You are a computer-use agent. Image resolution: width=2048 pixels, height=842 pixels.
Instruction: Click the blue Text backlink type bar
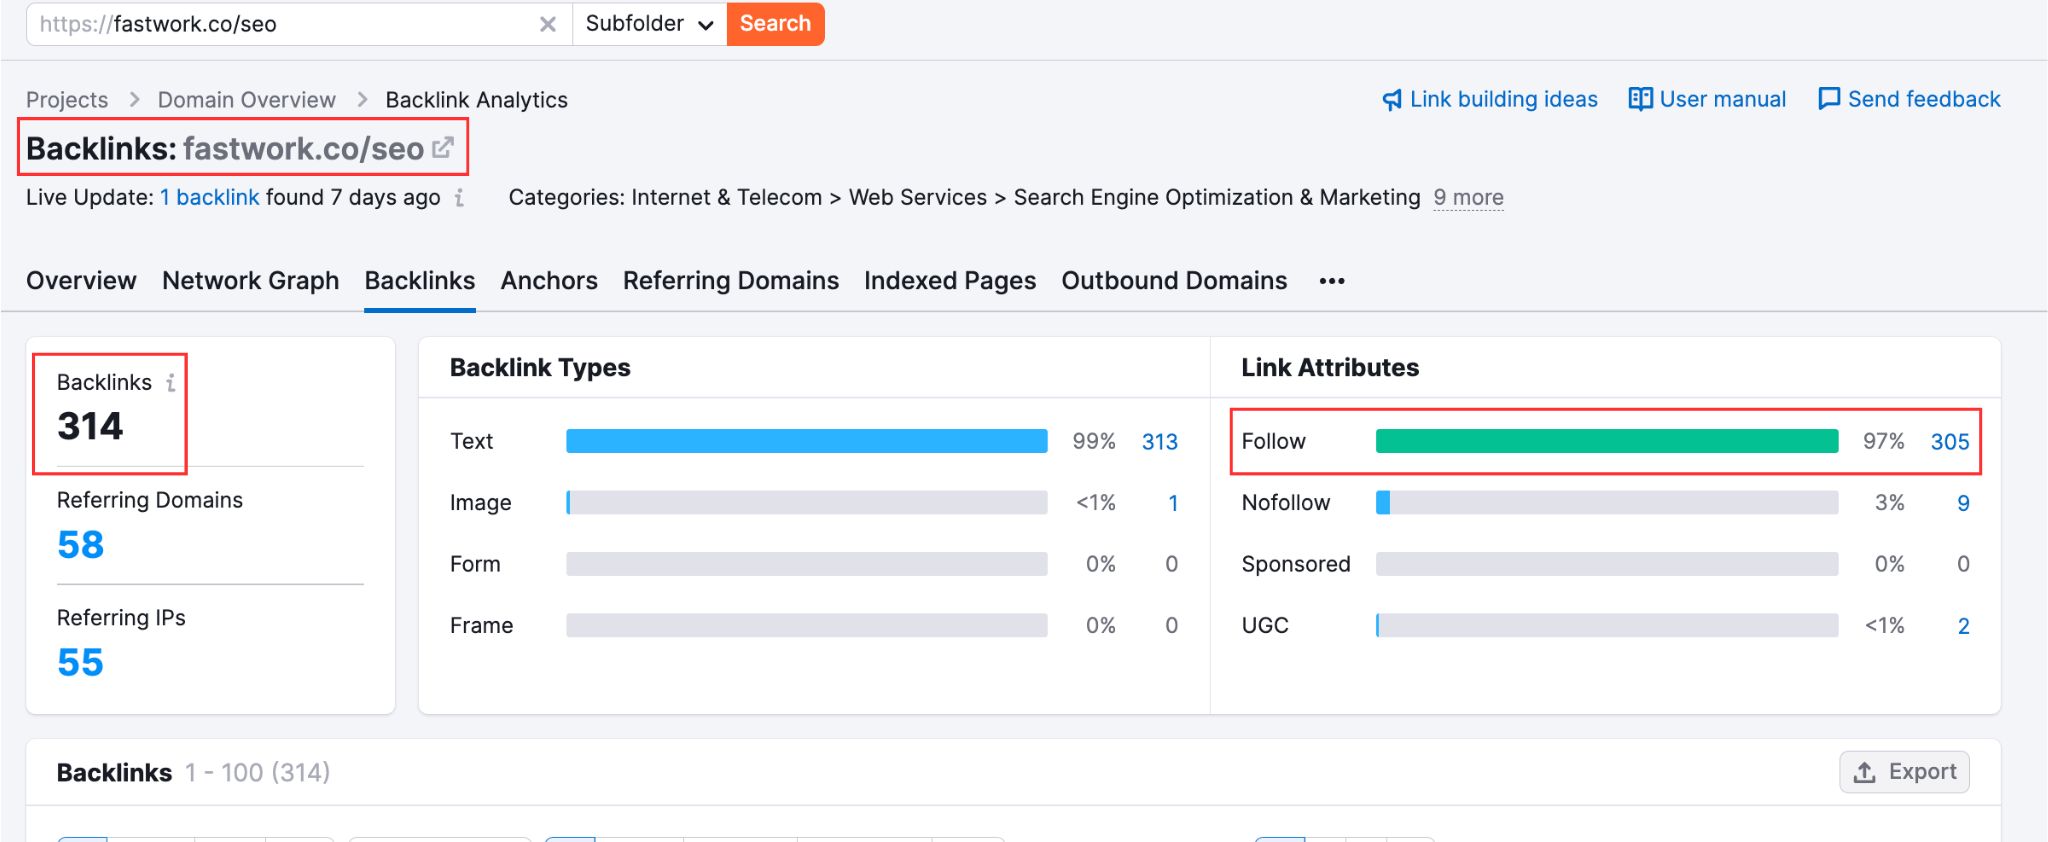pos(807,441)
